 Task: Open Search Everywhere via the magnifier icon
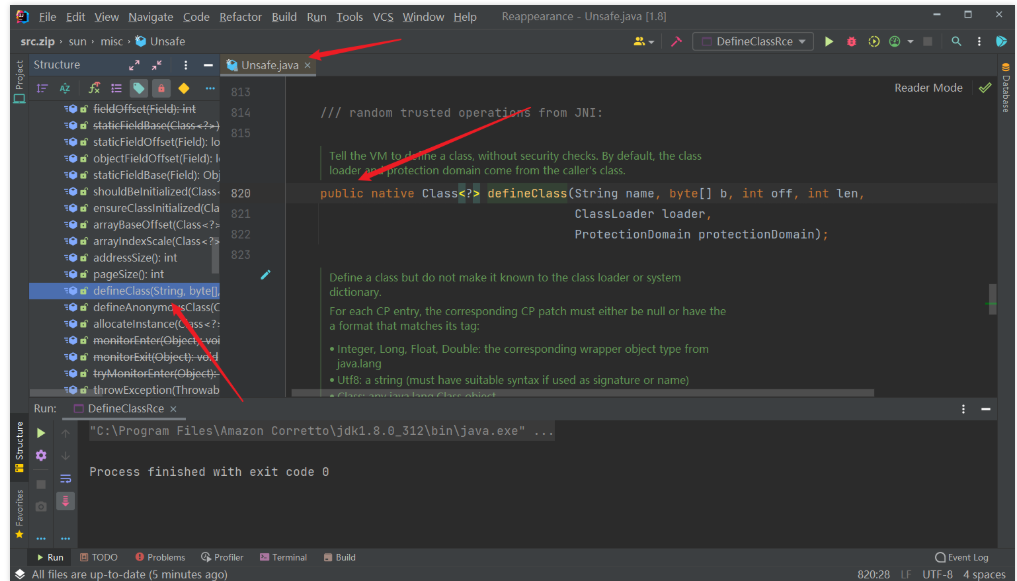[x=956, y=42]
